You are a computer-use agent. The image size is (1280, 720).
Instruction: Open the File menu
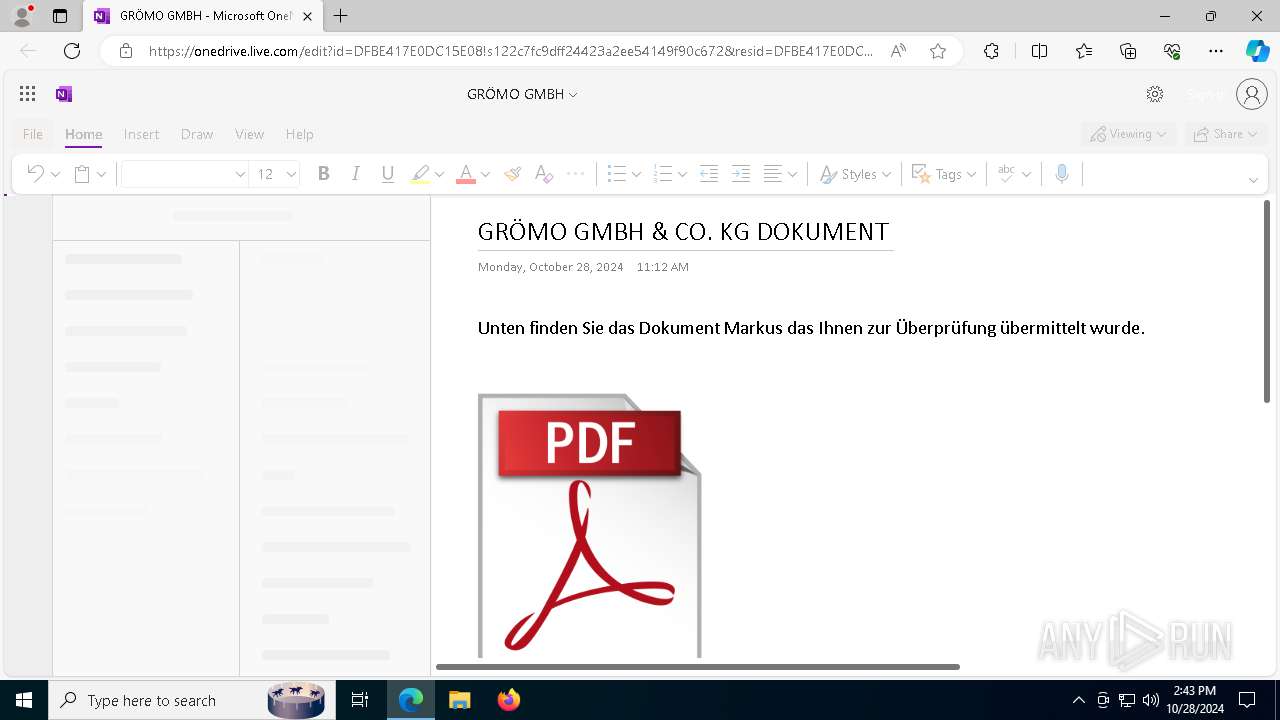pyautogui.click(x=33, y=134)
